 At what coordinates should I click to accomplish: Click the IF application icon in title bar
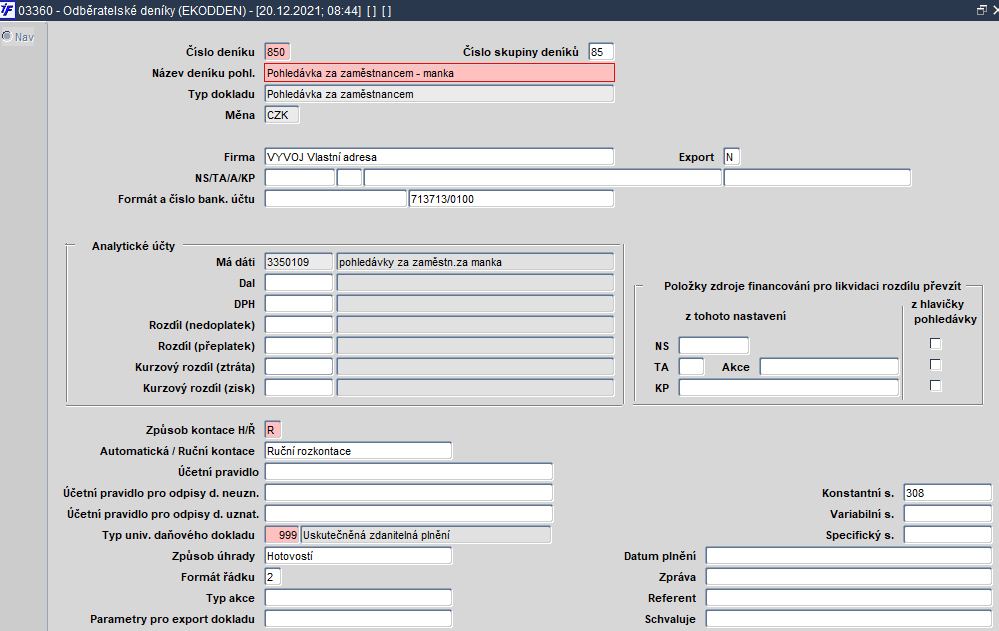point(8,10)
